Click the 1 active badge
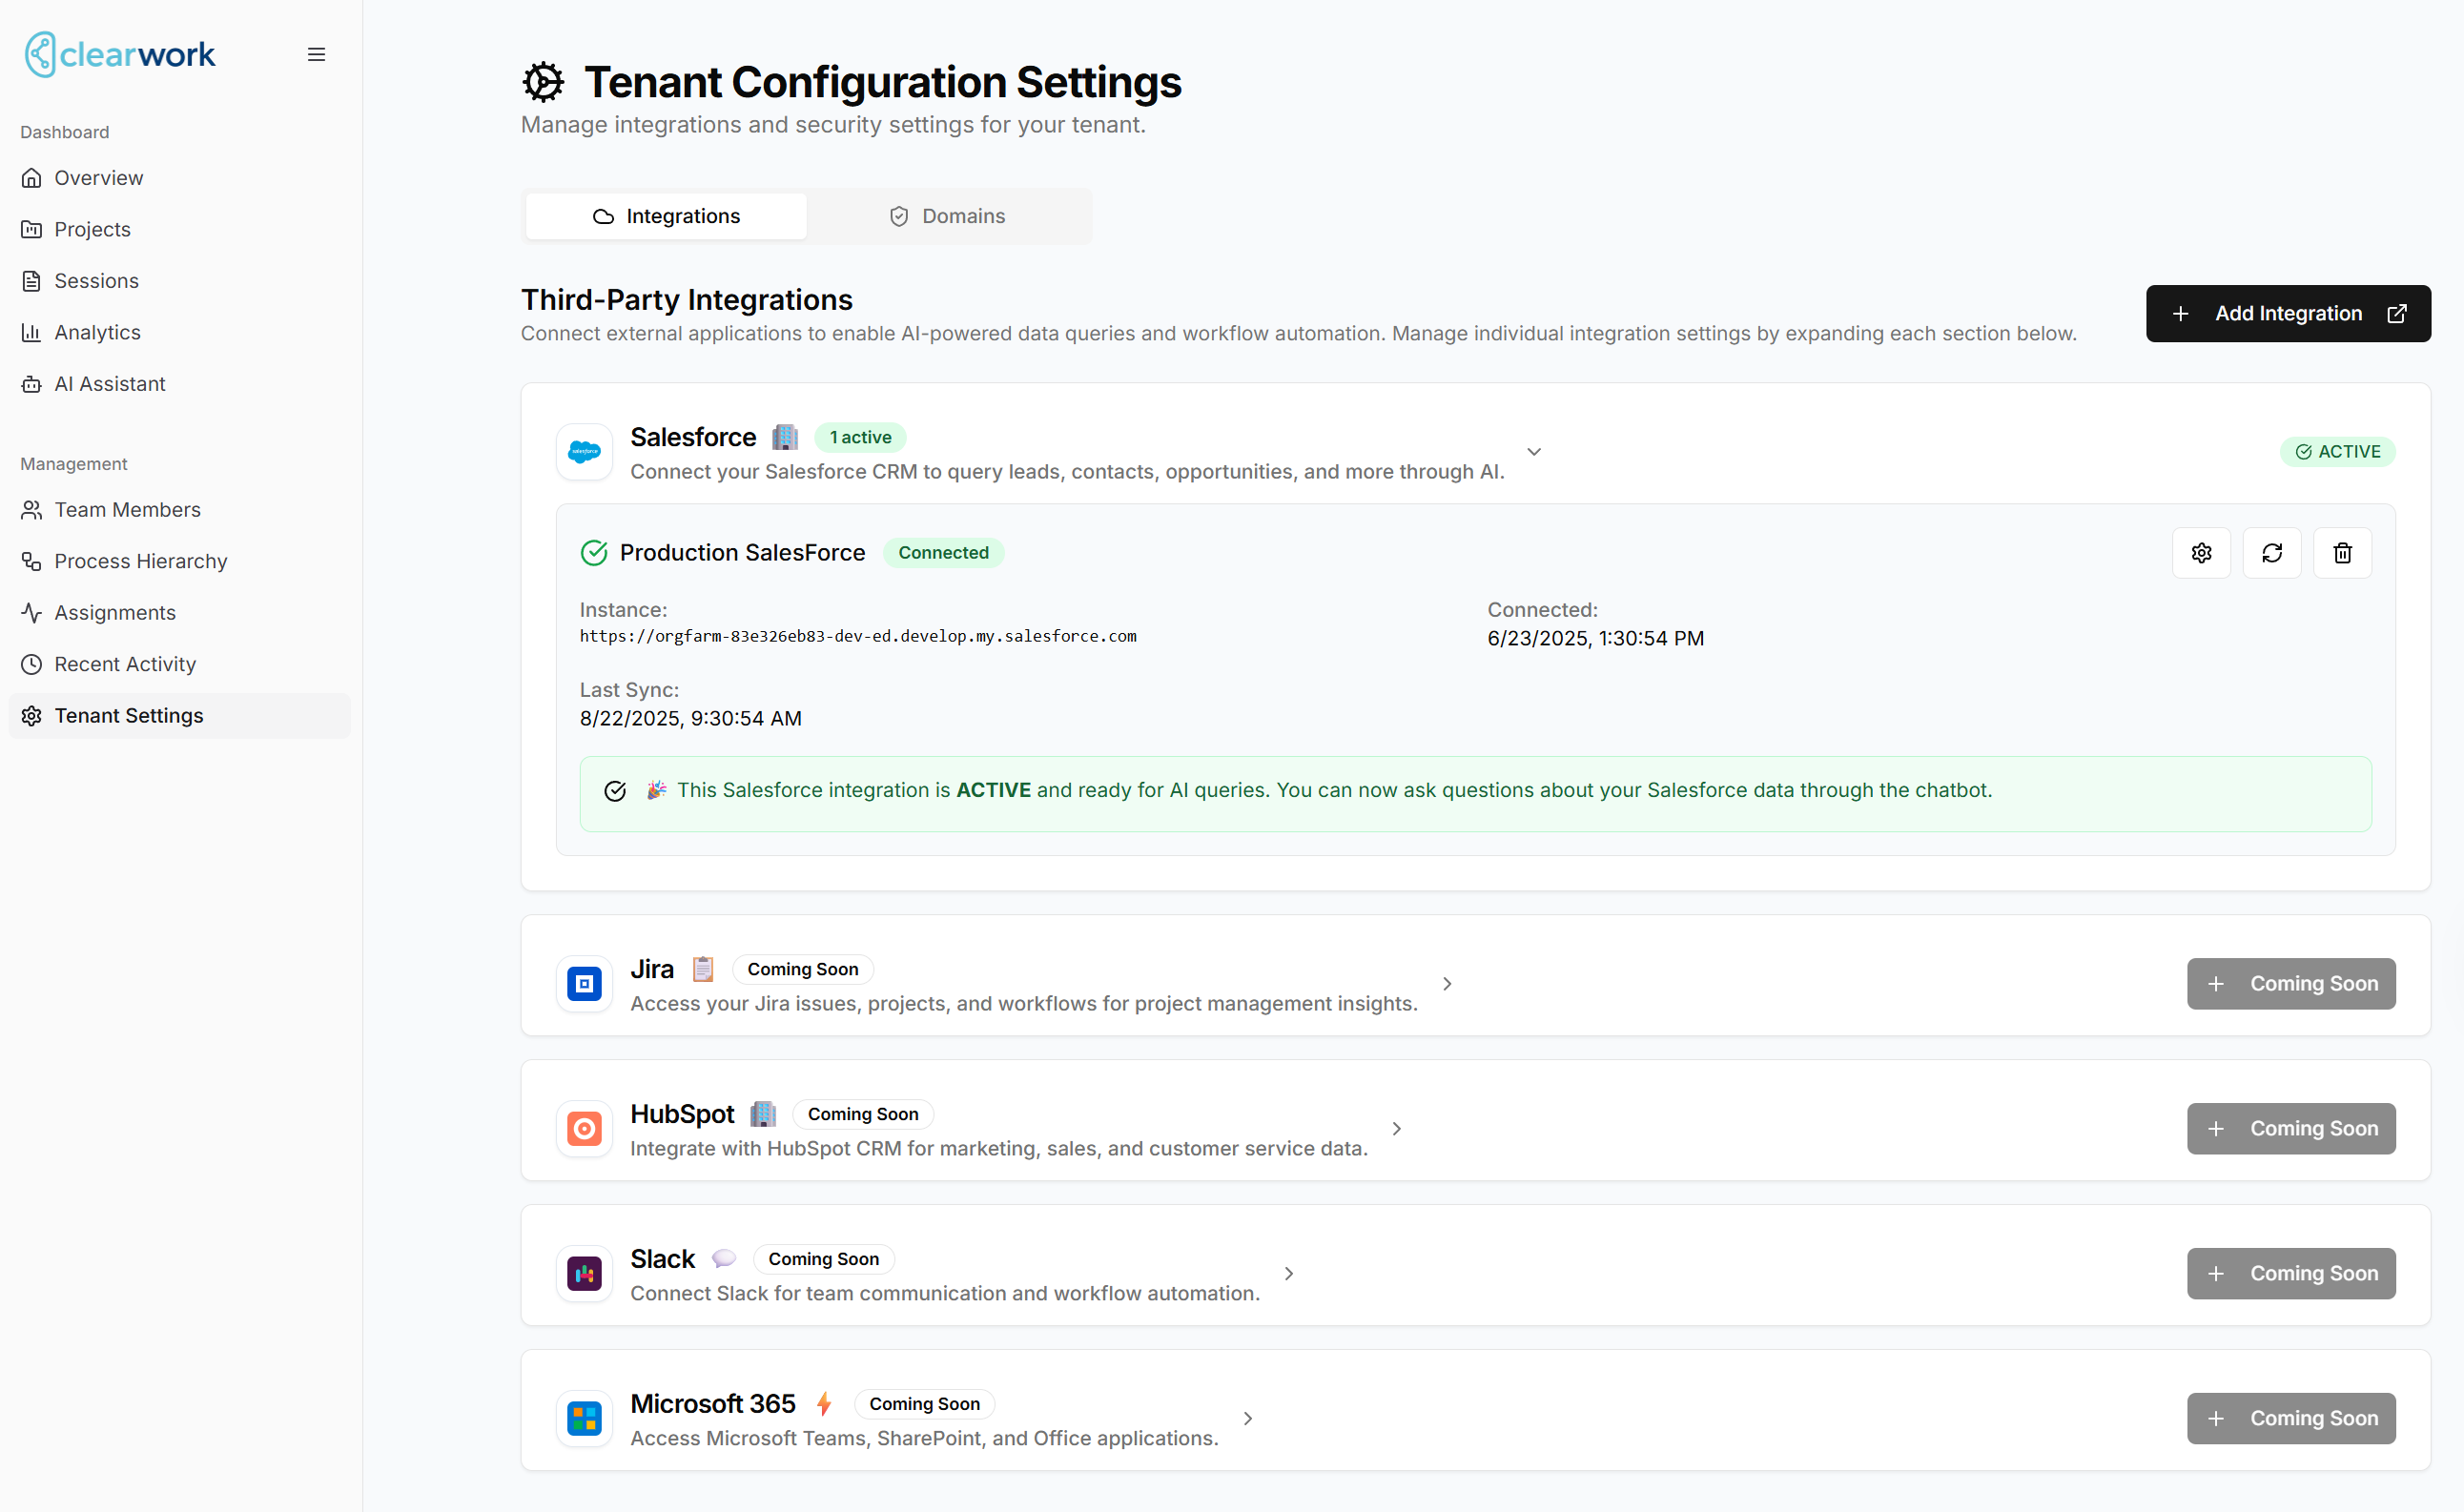2464x1512 pixels. pyautogui.click(x=860, y=438)
